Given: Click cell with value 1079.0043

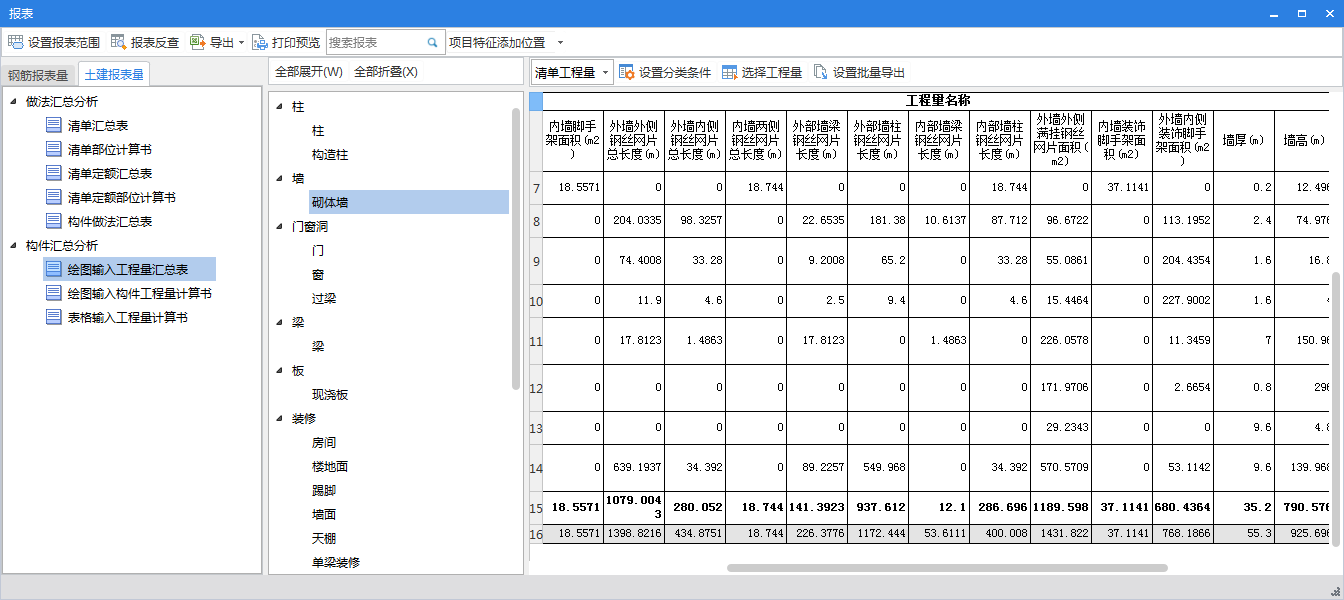Looking at the screenshot, I should click(634, 508).
